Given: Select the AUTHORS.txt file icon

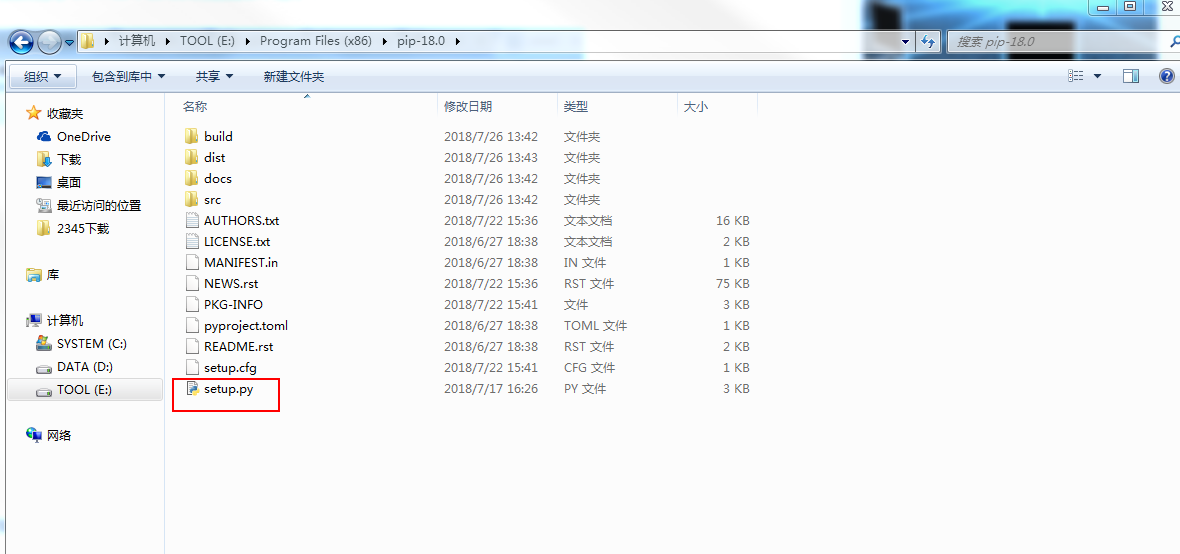Looking at the screenshot, I should pos(192,221).
